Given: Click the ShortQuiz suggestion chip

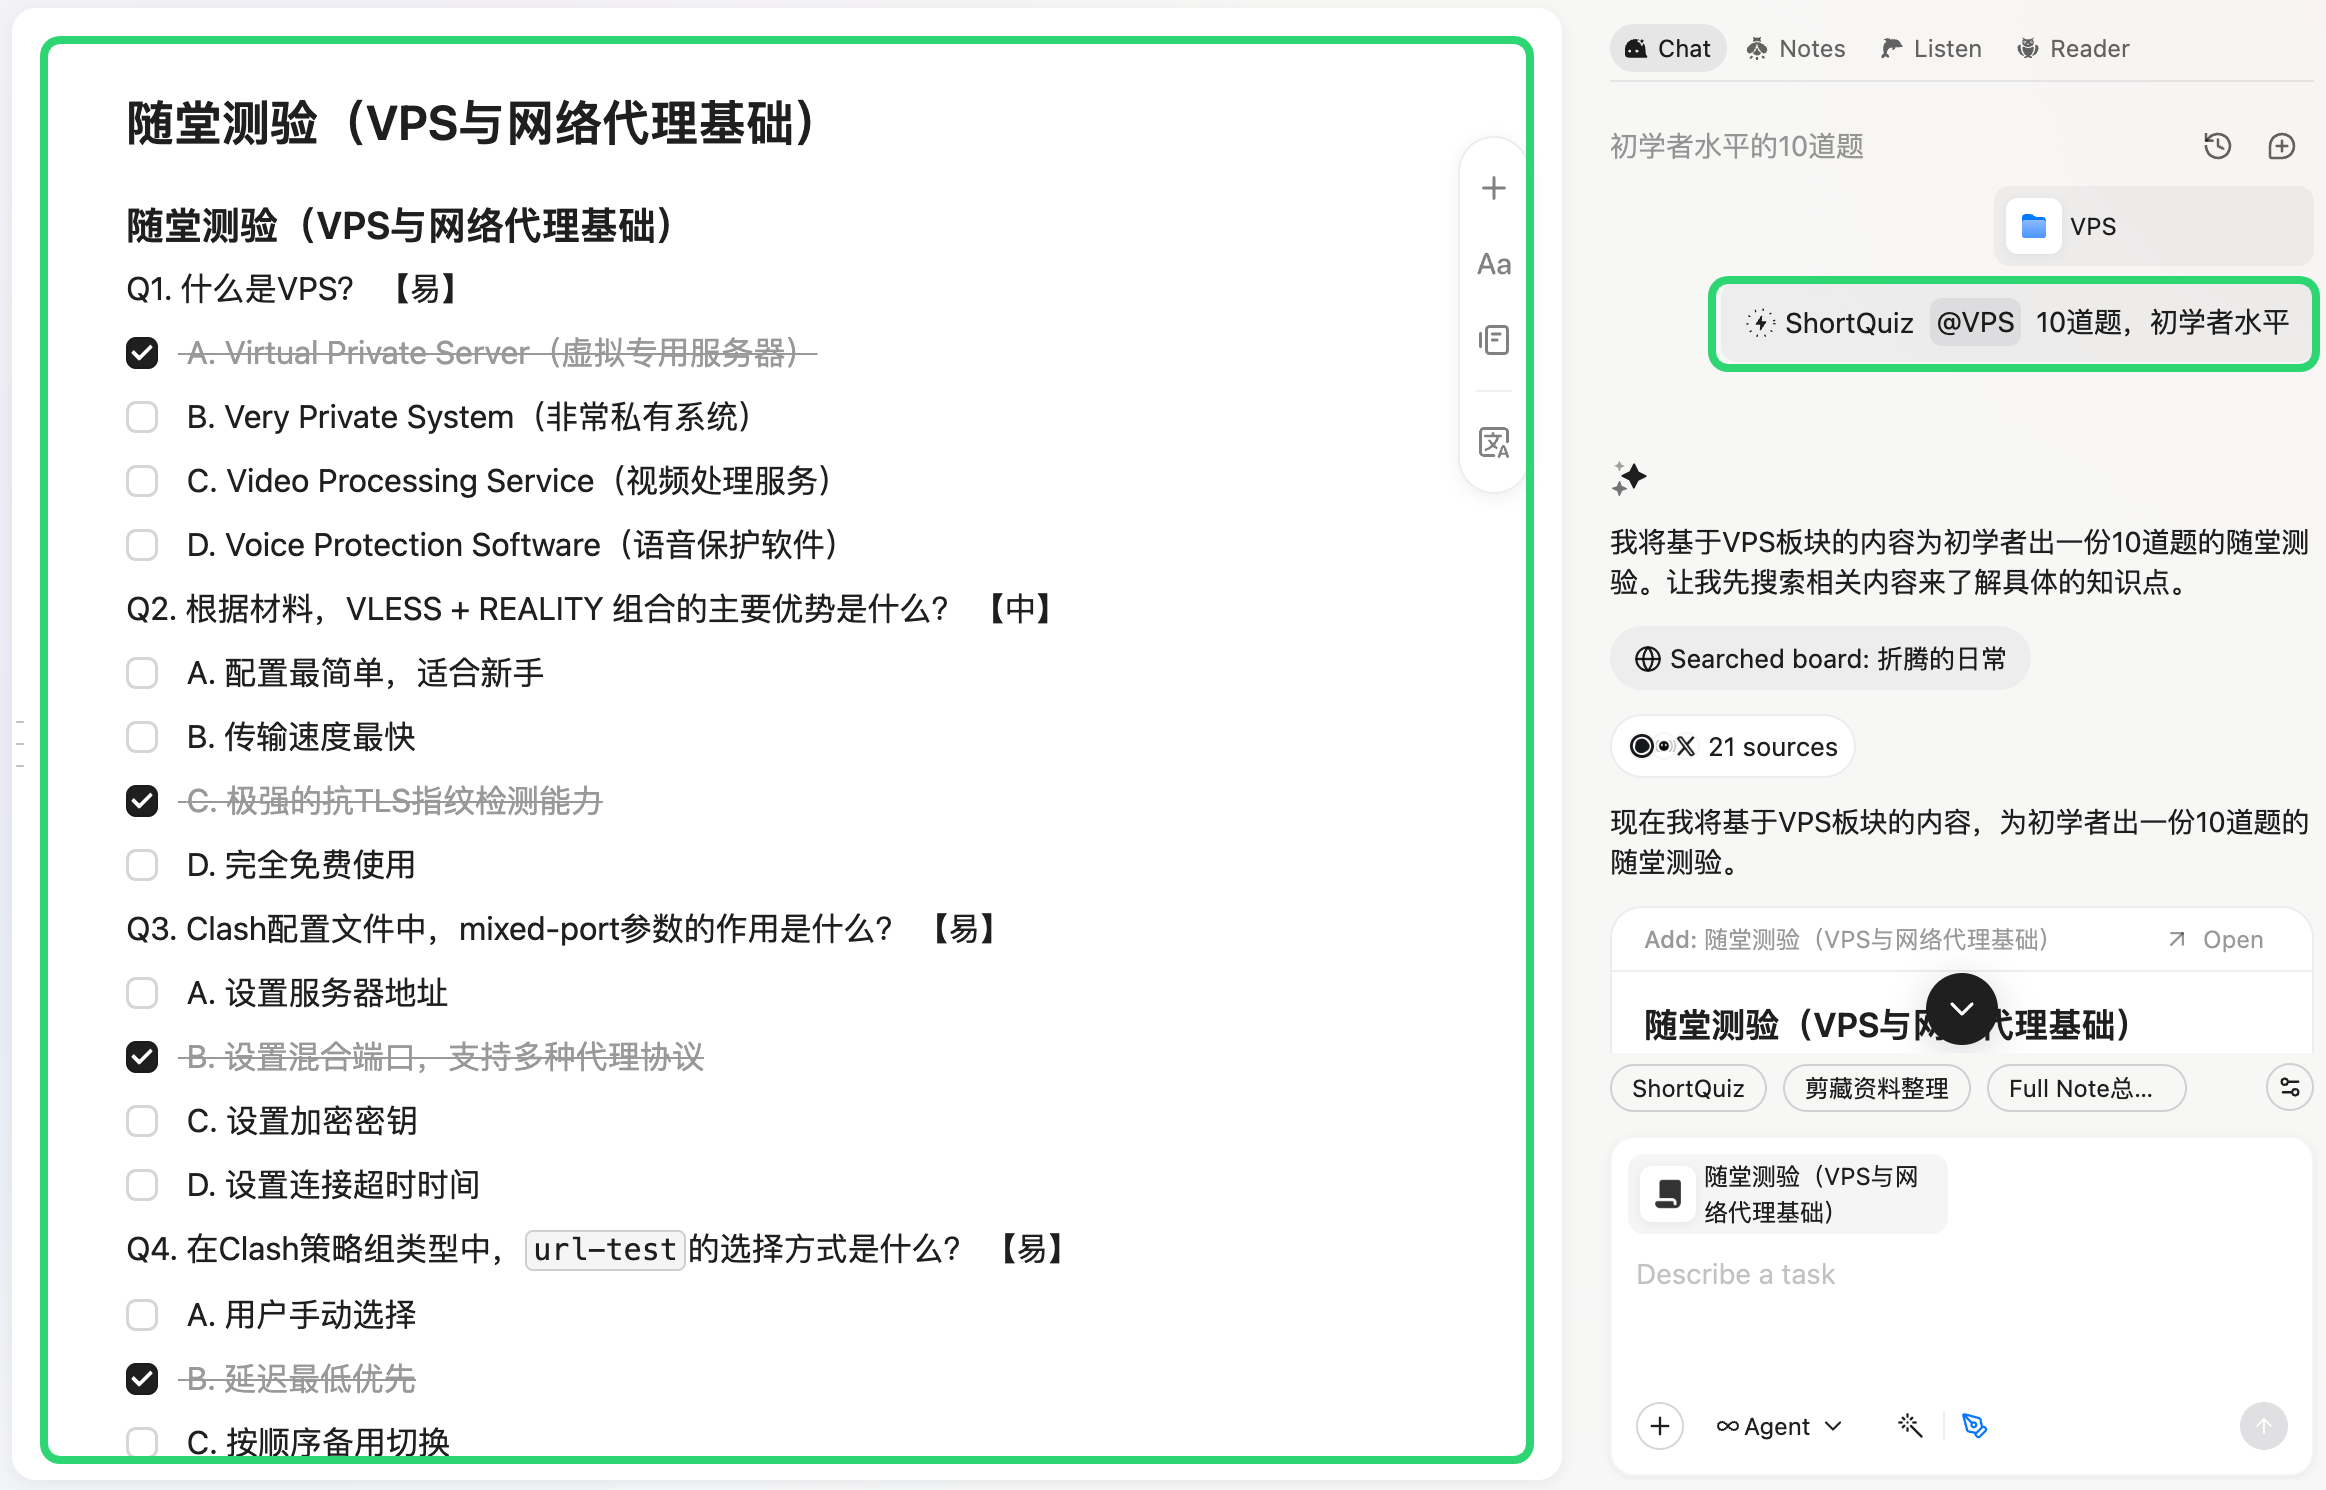Looking at the screenshot, I should pyautogui.click(x=1687, y=1088).
